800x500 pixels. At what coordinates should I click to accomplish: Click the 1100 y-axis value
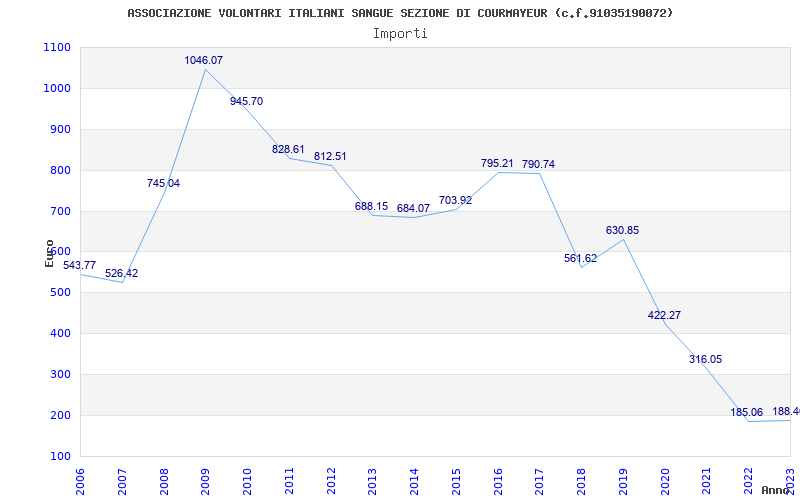click(x=57, y=48)
